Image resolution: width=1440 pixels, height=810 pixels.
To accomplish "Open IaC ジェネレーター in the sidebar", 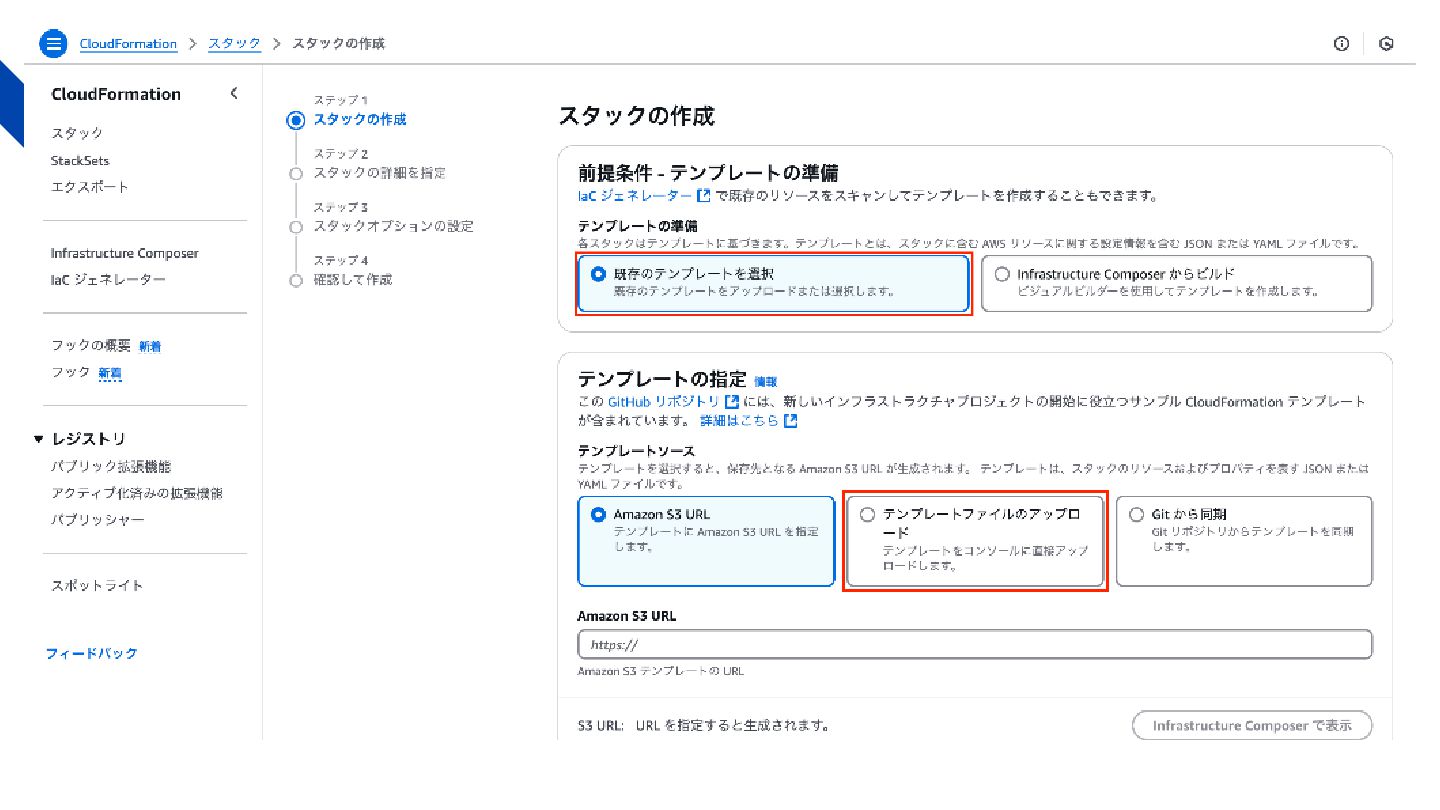I will point(108,280).
